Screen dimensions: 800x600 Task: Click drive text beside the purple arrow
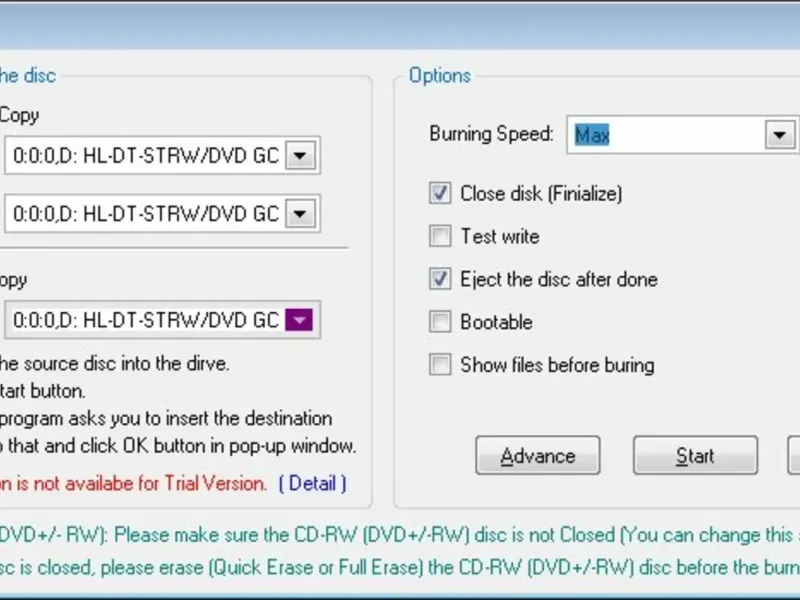click(146, 320)
